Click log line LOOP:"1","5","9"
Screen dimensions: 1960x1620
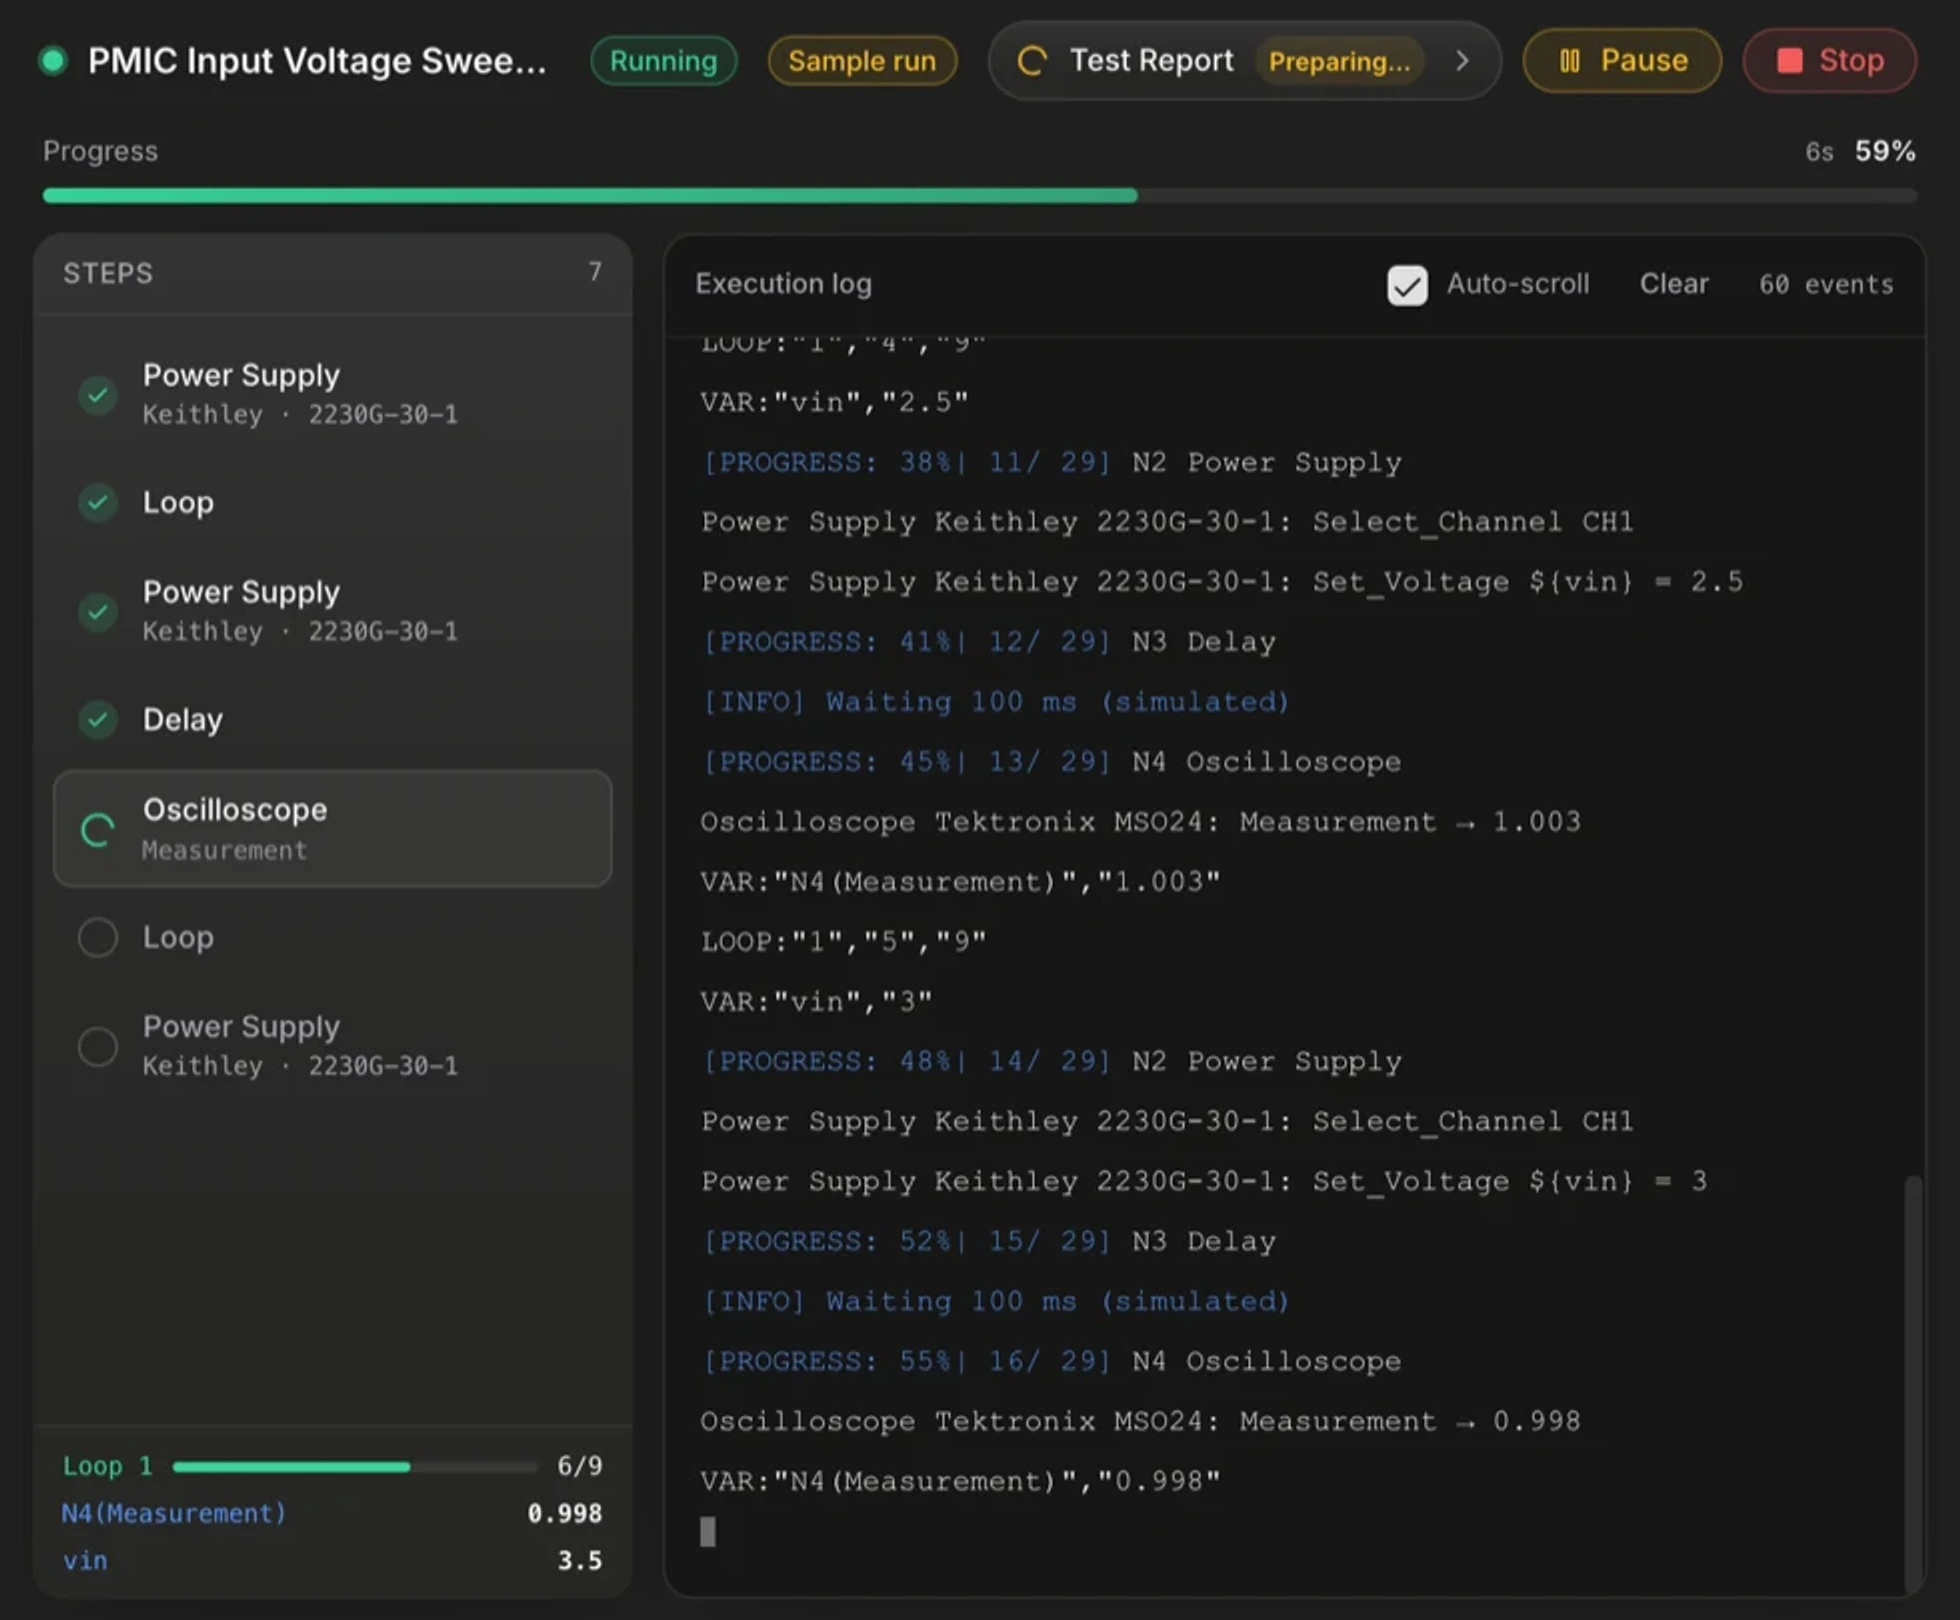(843, 942)
